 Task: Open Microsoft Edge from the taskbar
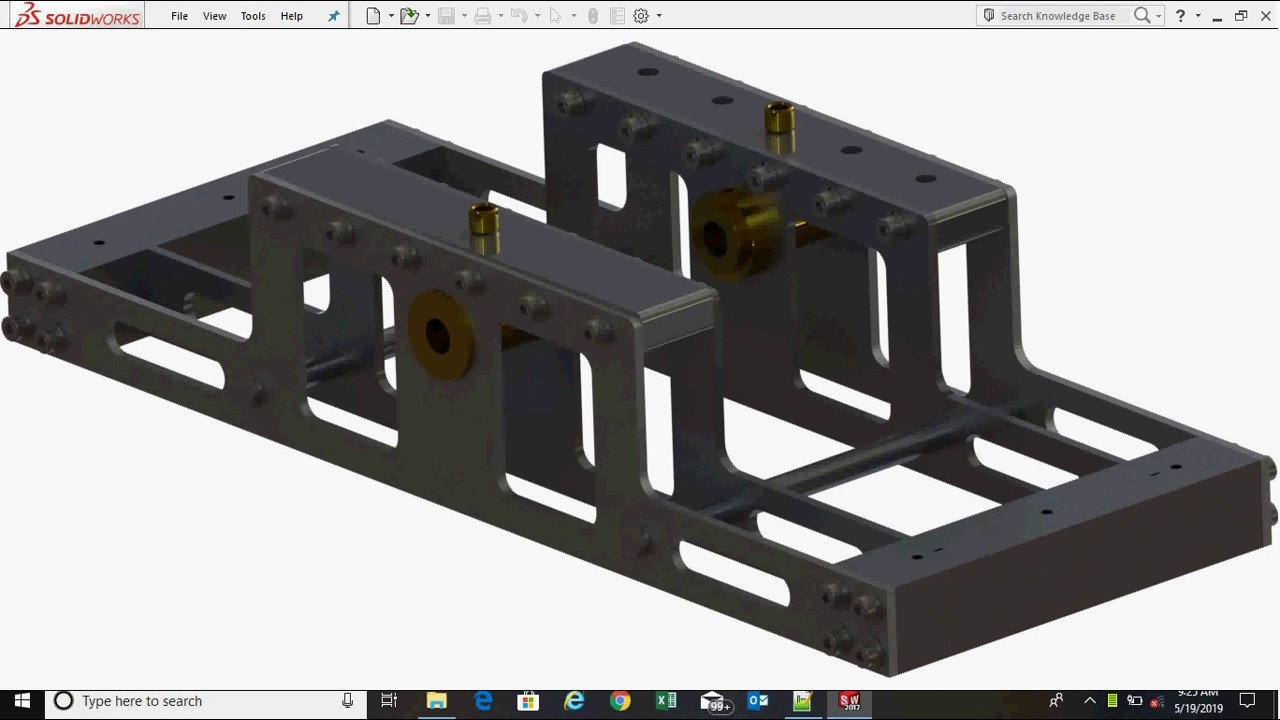point(483,701)
